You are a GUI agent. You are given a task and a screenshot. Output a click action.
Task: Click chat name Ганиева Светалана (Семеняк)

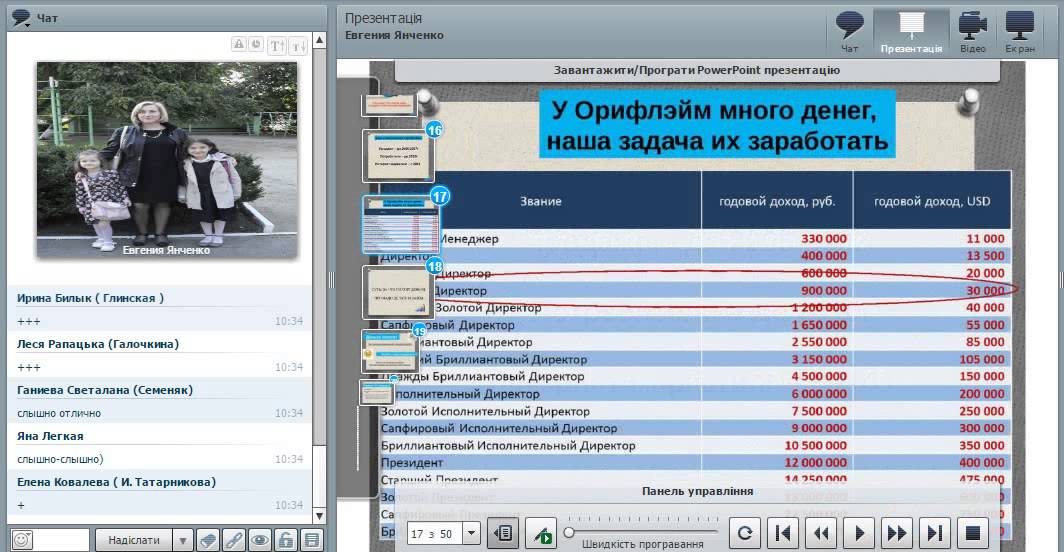pyautogui.click(x=104, y=390)
